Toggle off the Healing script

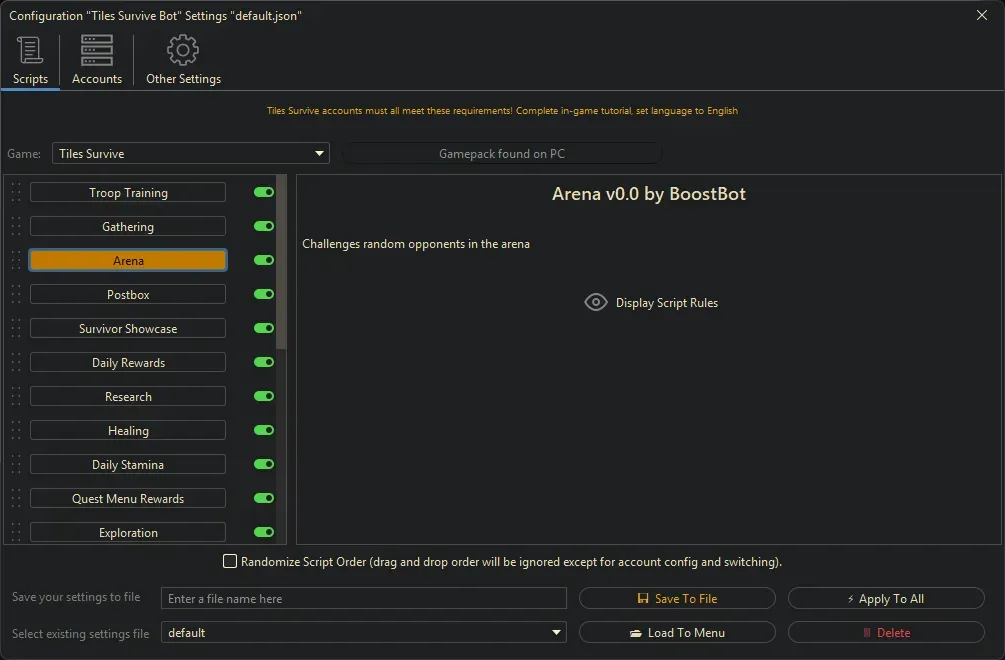[264, 431]
